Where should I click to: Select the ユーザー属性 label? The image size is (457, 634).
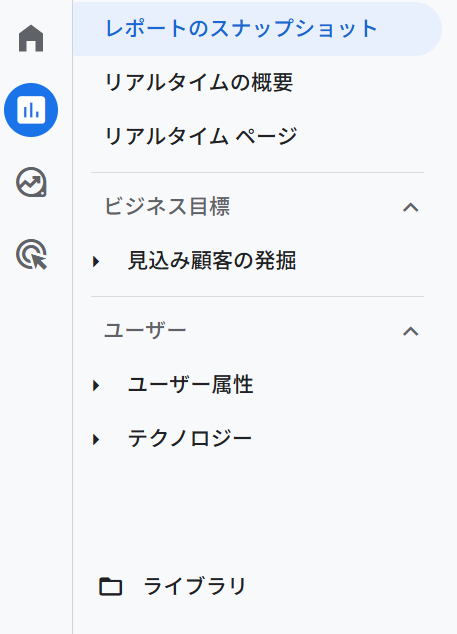[190, 384]
